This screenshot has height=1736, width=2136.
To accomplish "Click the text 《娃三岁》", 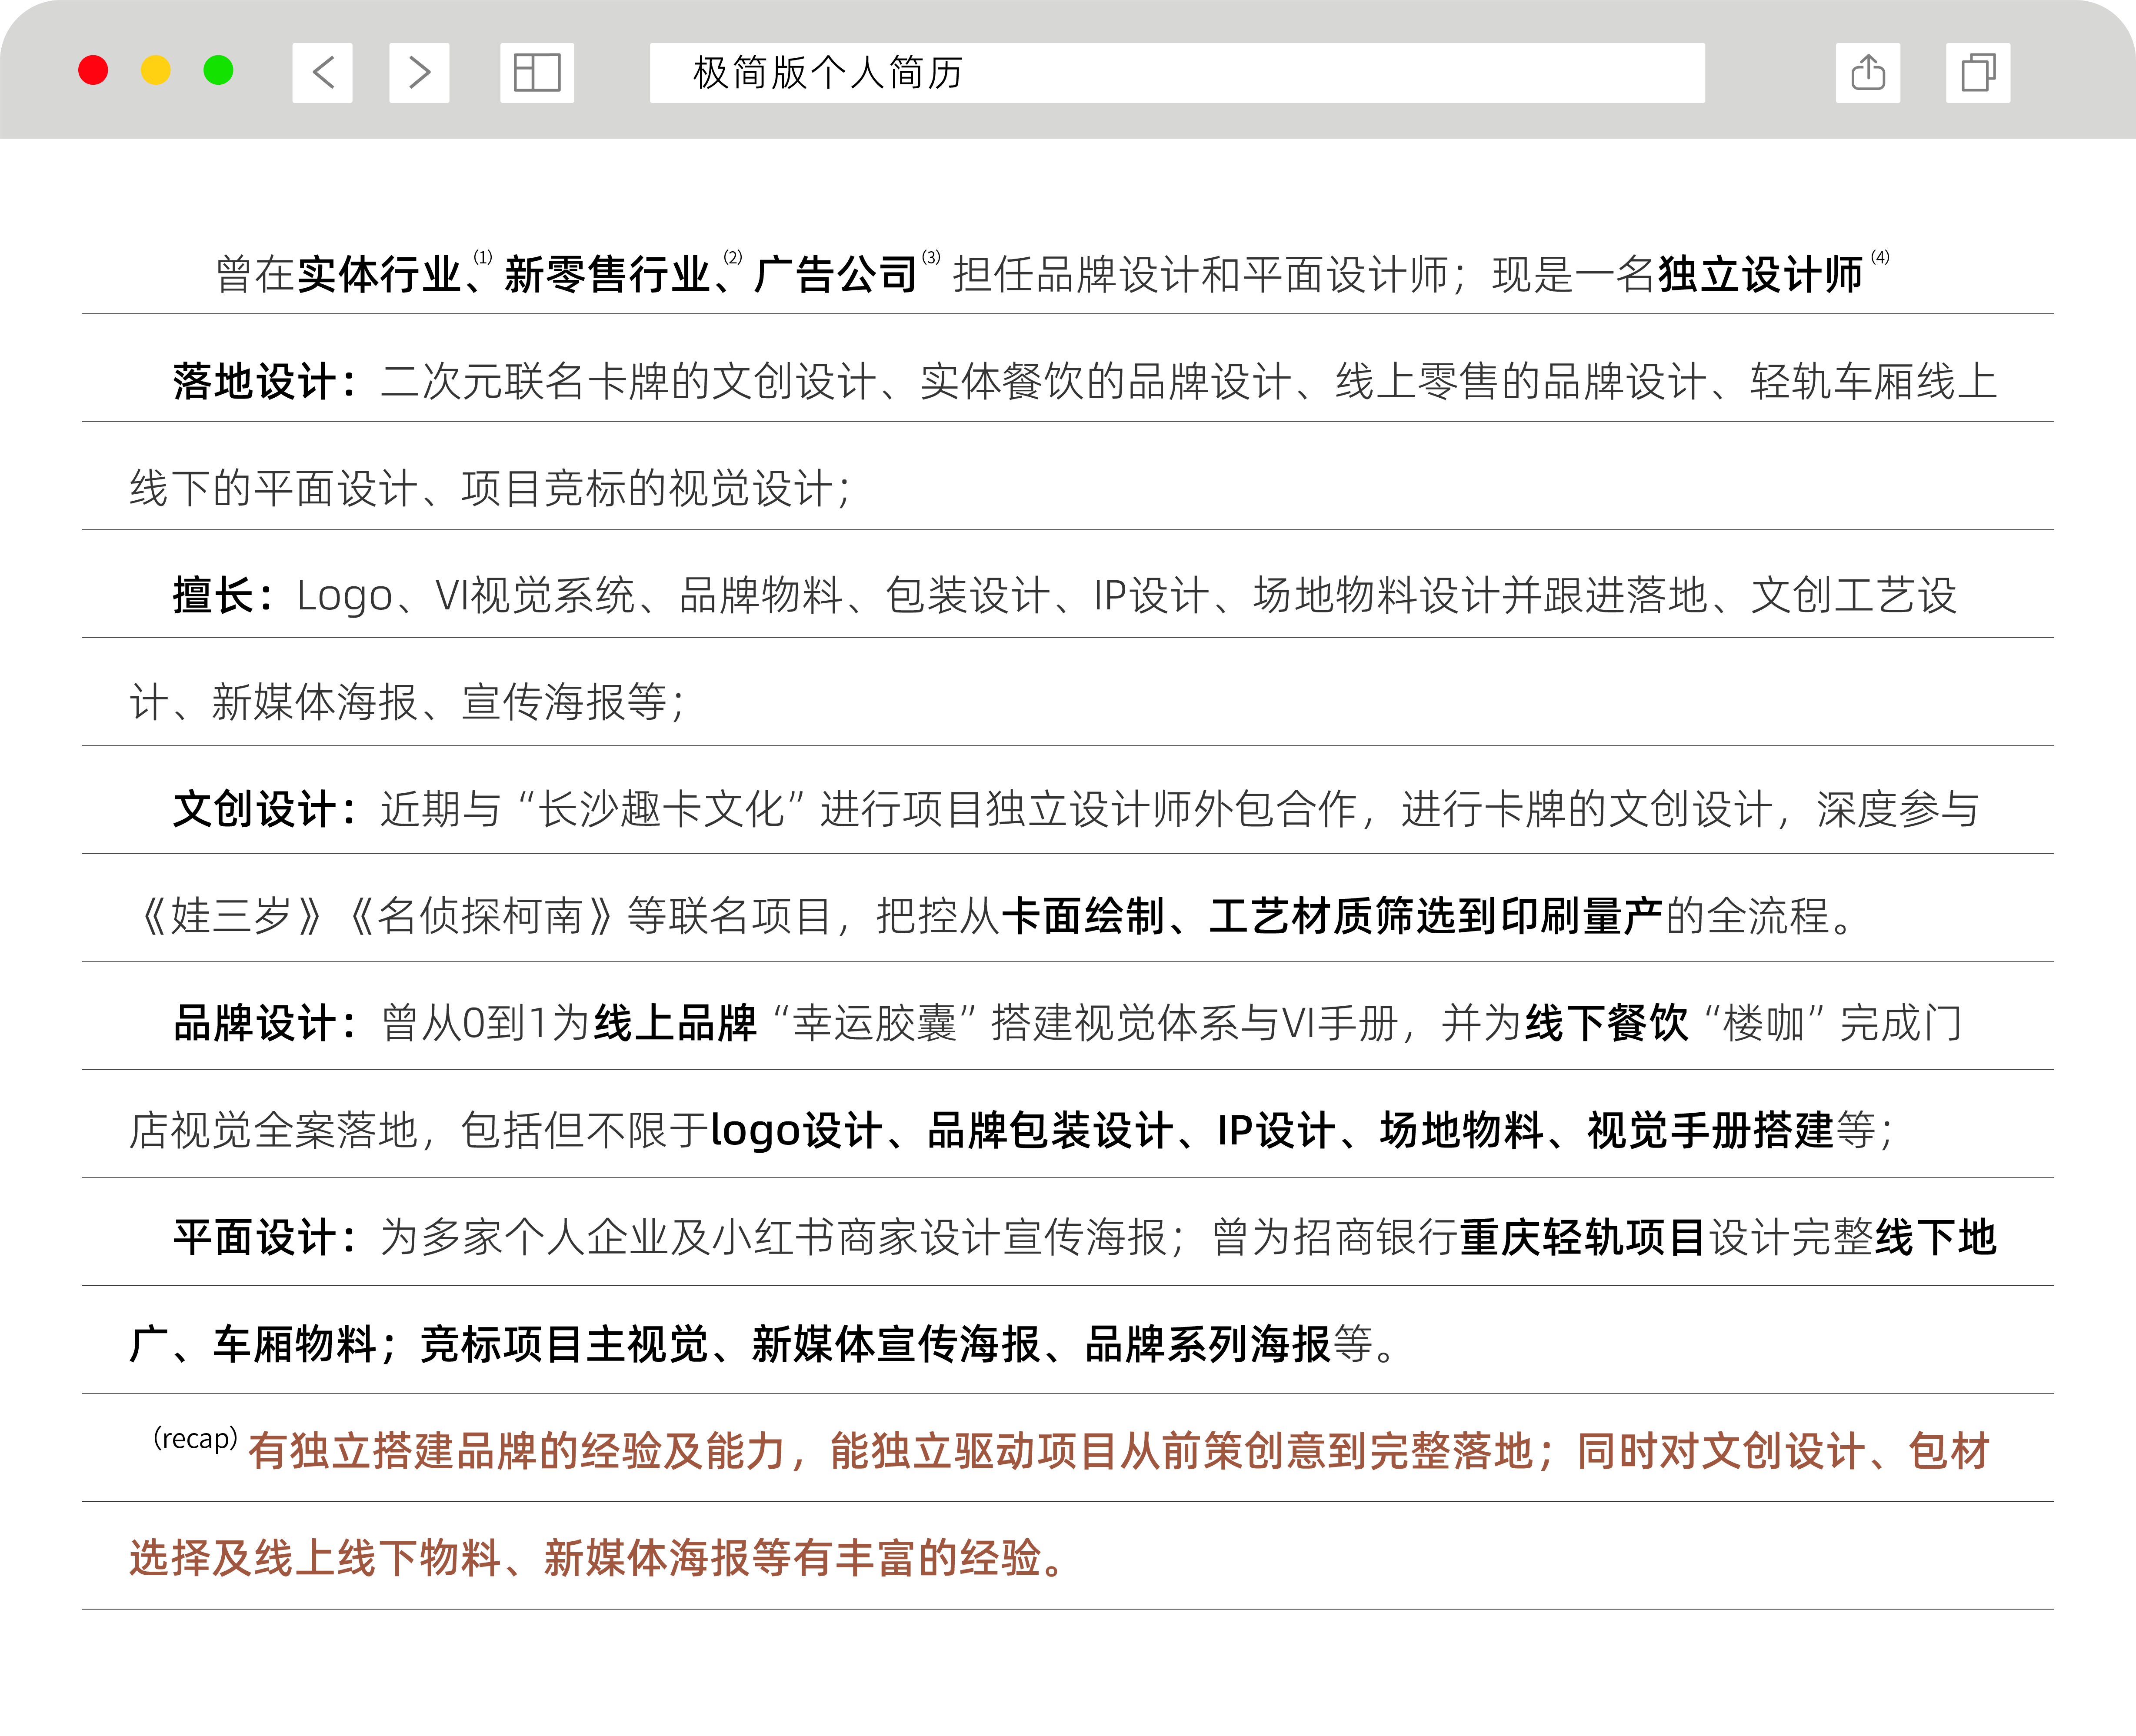I will (x=232, y=916).
